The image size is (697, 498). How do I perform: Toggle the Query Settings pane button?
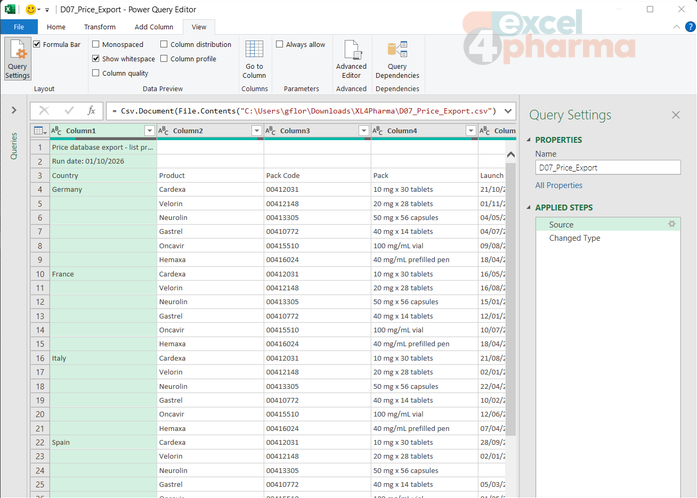tap(17, 59)
